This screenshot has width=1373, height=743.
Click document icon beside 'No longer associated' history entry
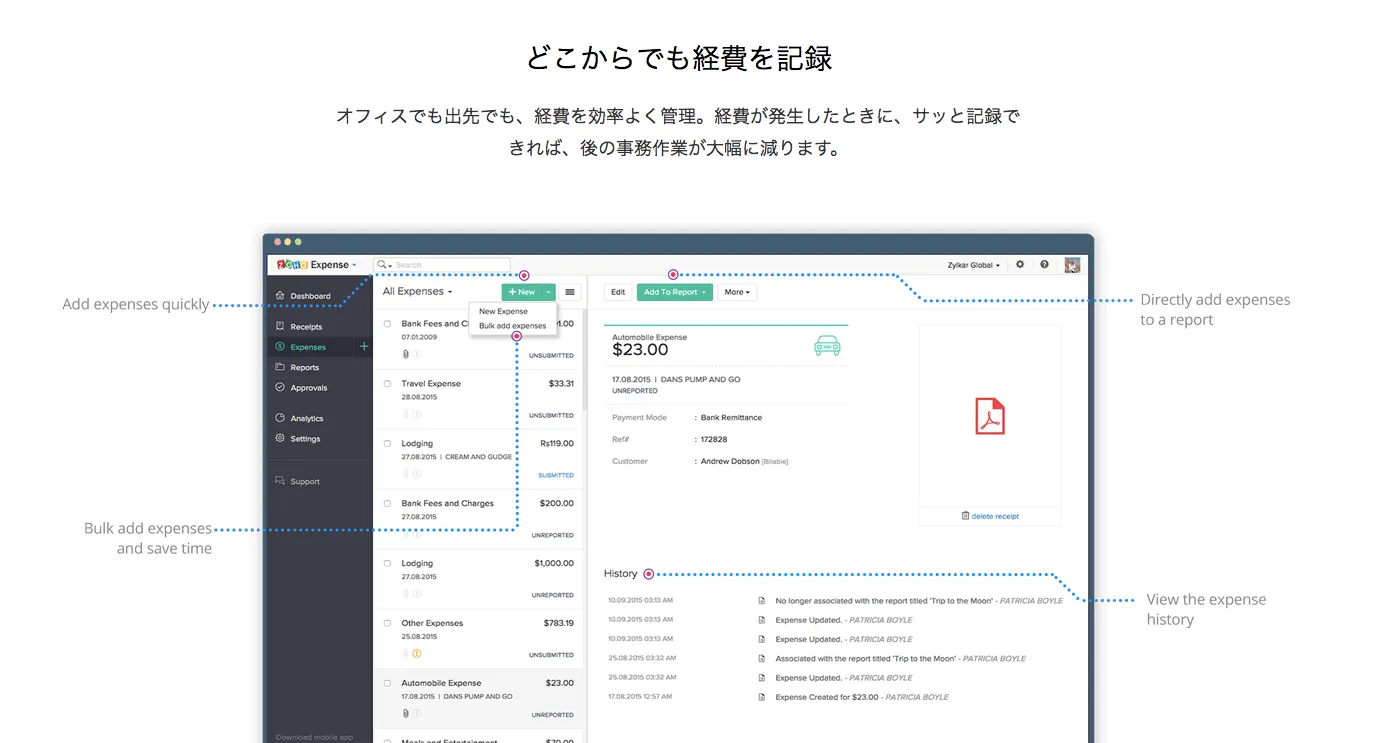762,601
